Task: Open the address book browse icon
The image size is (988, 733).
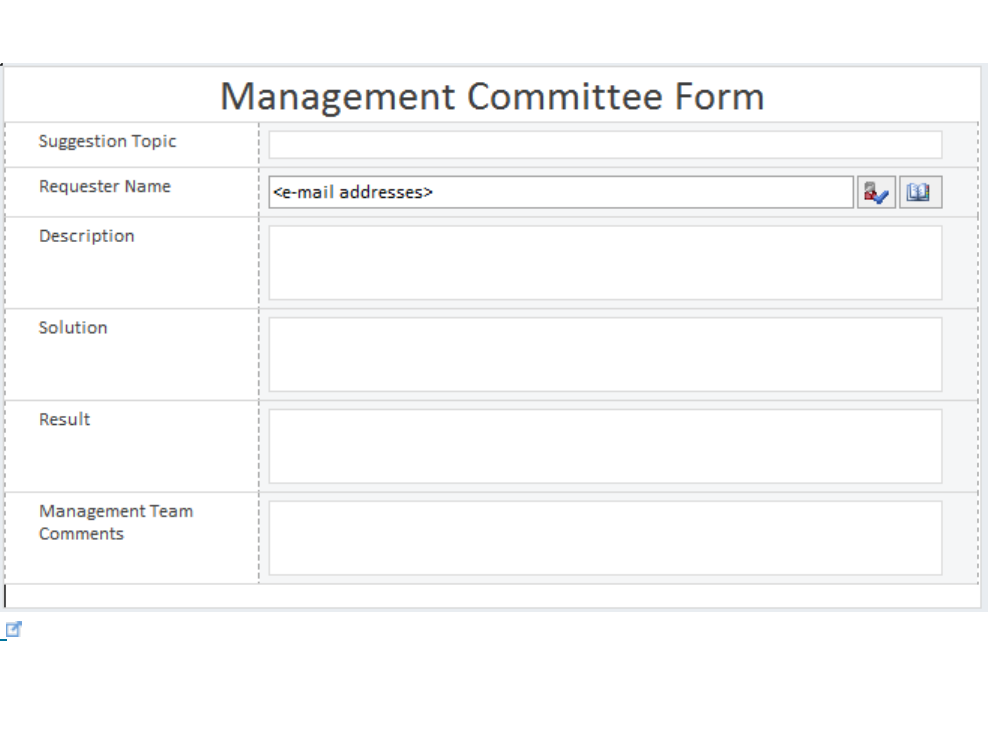Action: tap(920, 193)
